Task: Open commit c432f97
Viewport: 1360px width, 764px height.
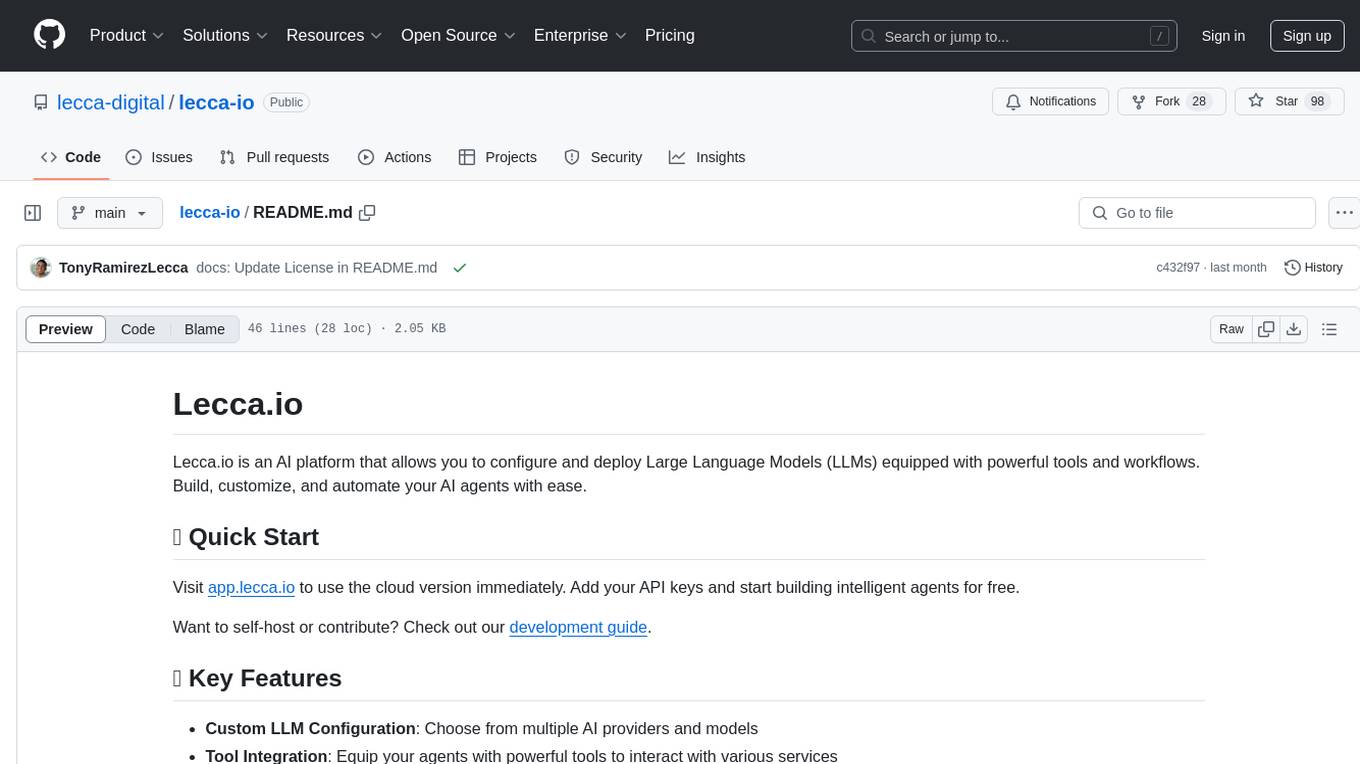Action: (x=1179, y=268)
